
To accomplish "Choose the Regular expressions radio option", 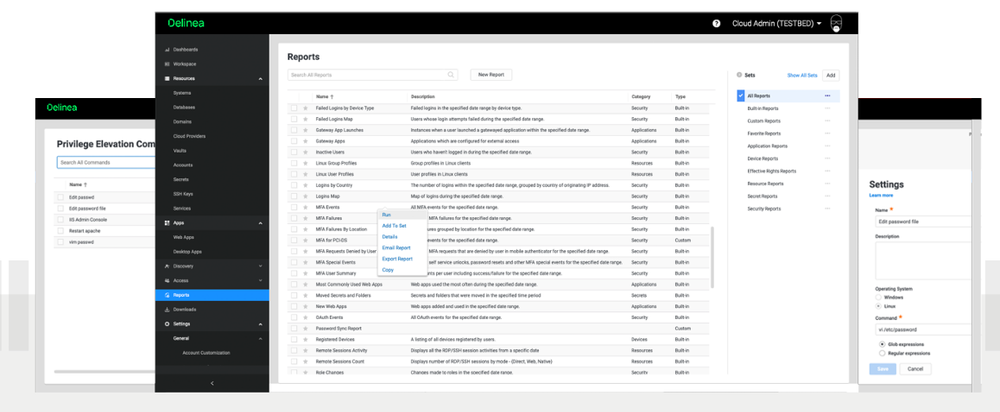I will click(x=882, y=353).
